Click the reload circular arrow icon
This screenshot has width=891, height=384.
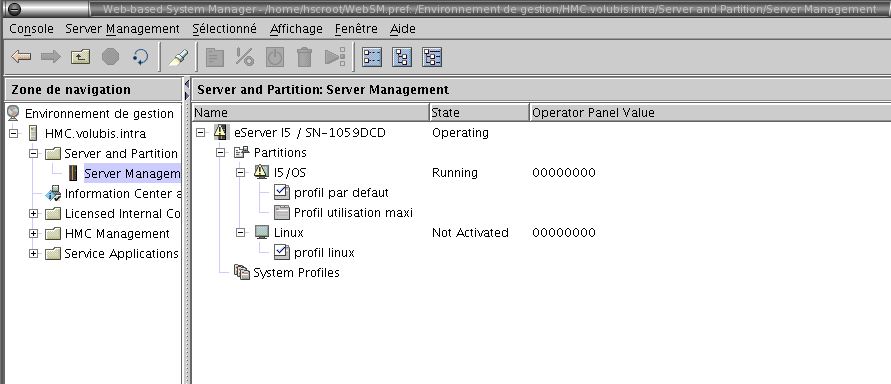(140, 57)
